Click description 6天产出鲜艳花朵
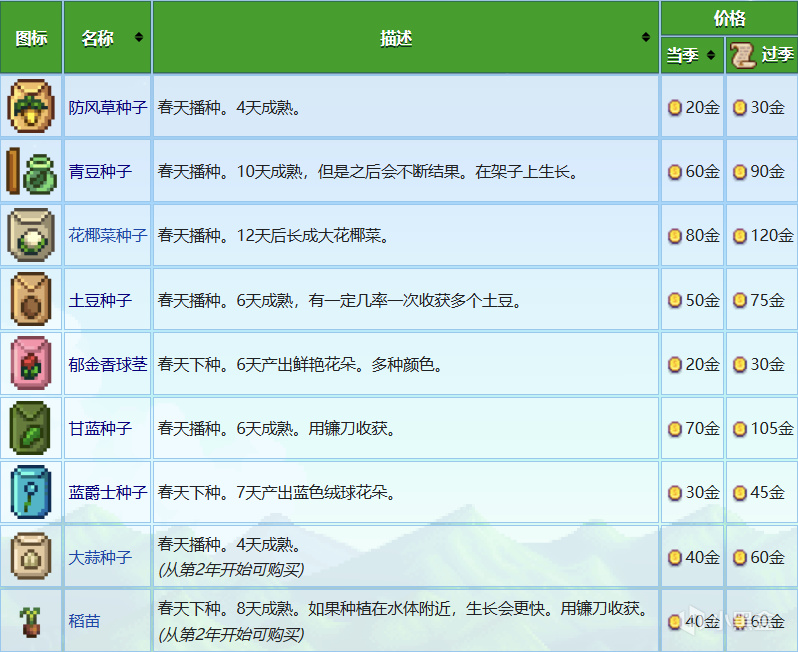The image size is (798, 652). 300,364
